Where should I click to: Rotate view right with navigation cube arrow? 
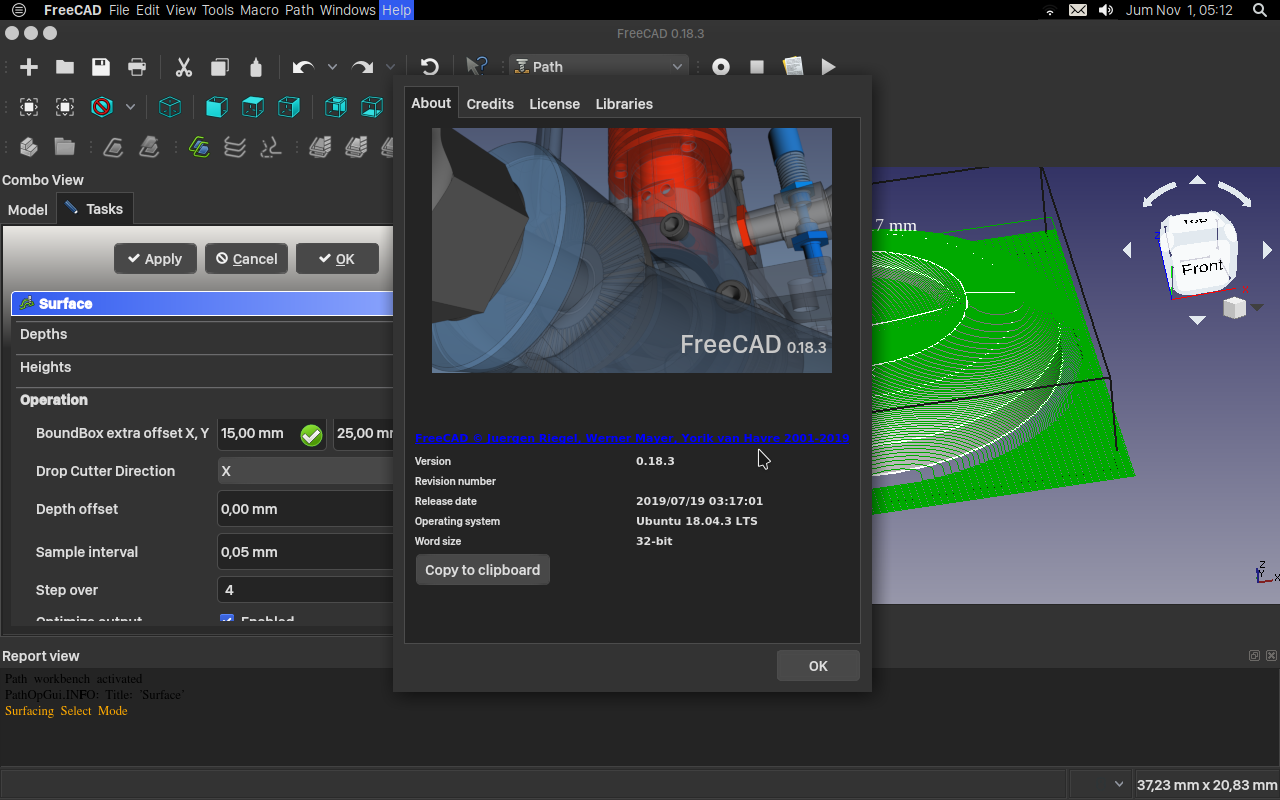(1267, 250)
